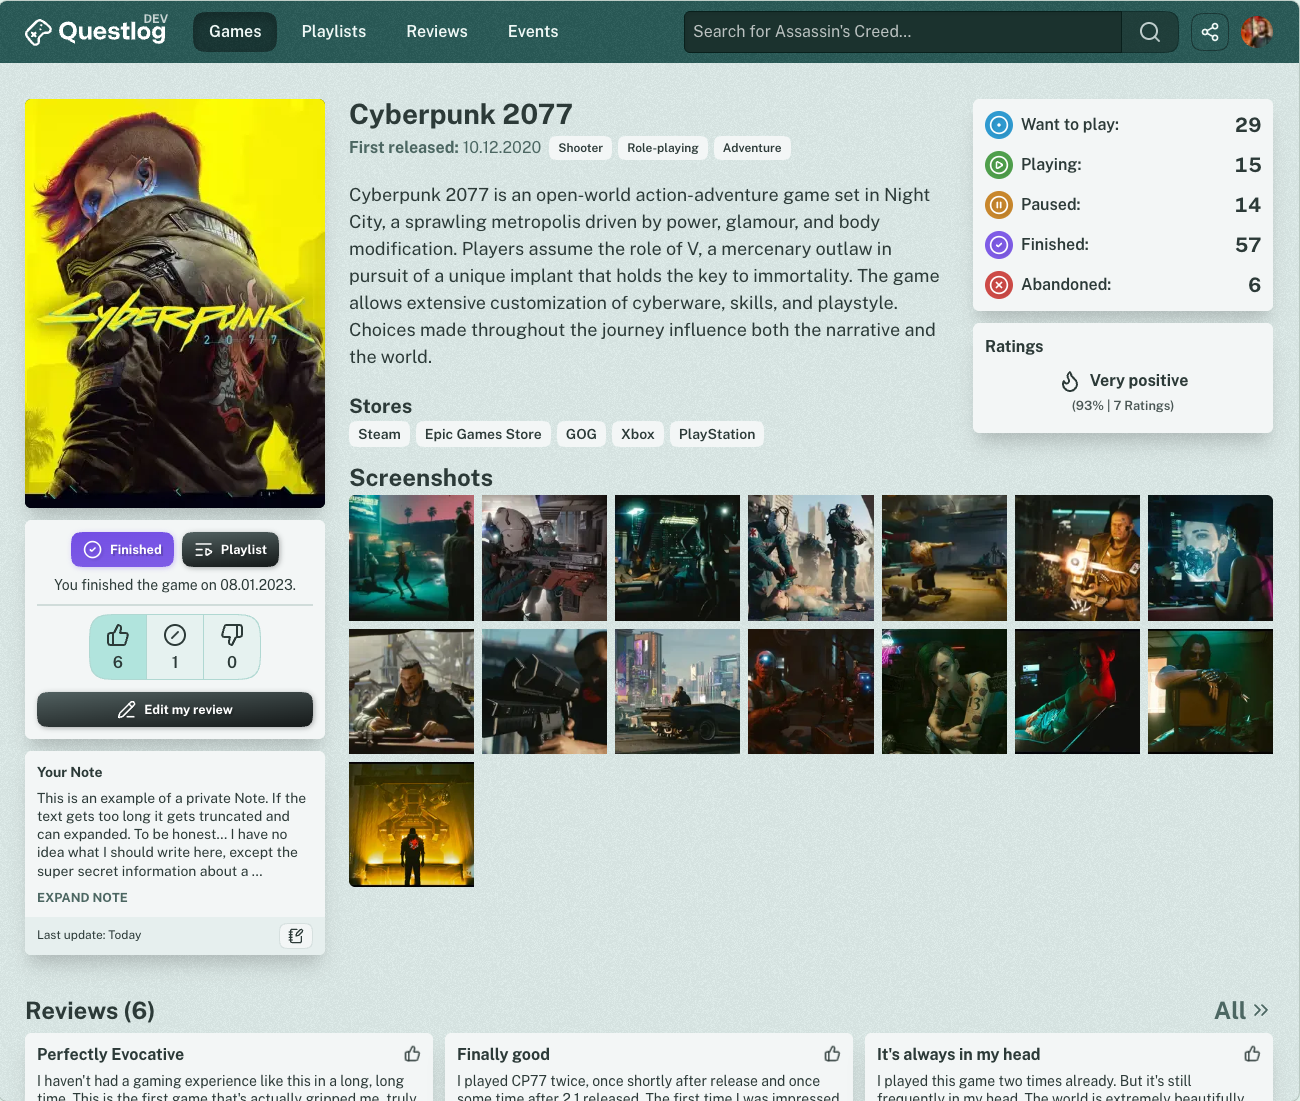1300x1101 pixels.
Task: Select the thumbs-down rating with 0 votes
Action: [232, 647]
